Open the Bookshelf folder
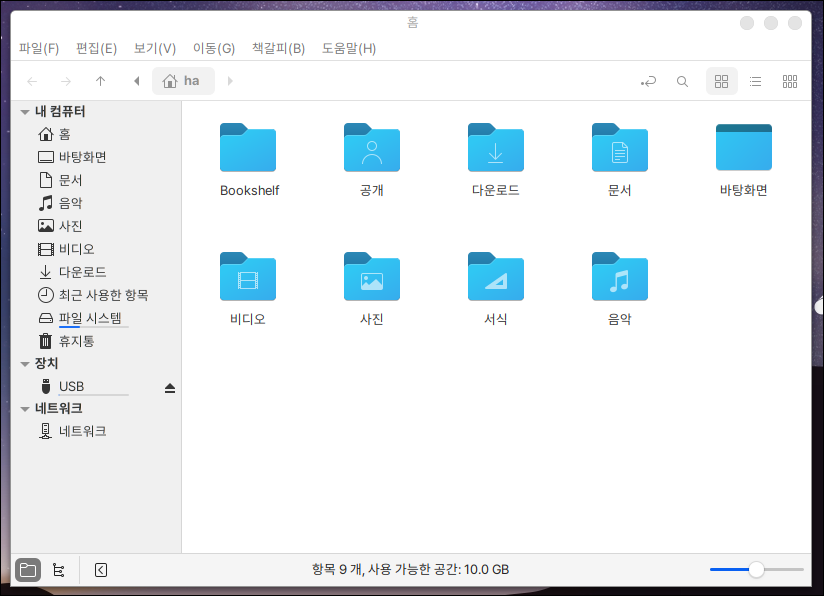The width and height of the screenshot is (824, 596). click(248, 149)
